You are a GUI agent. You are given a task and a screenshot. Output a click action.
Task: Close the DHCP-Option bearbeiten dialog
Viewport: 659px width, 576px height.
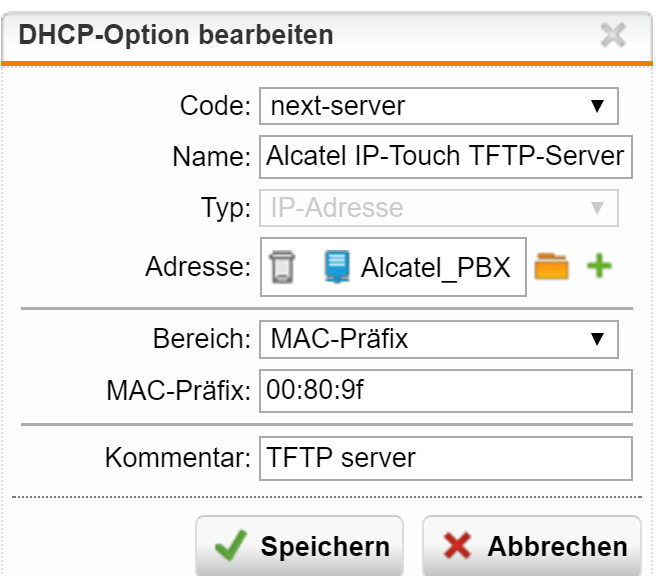point(613,35)
